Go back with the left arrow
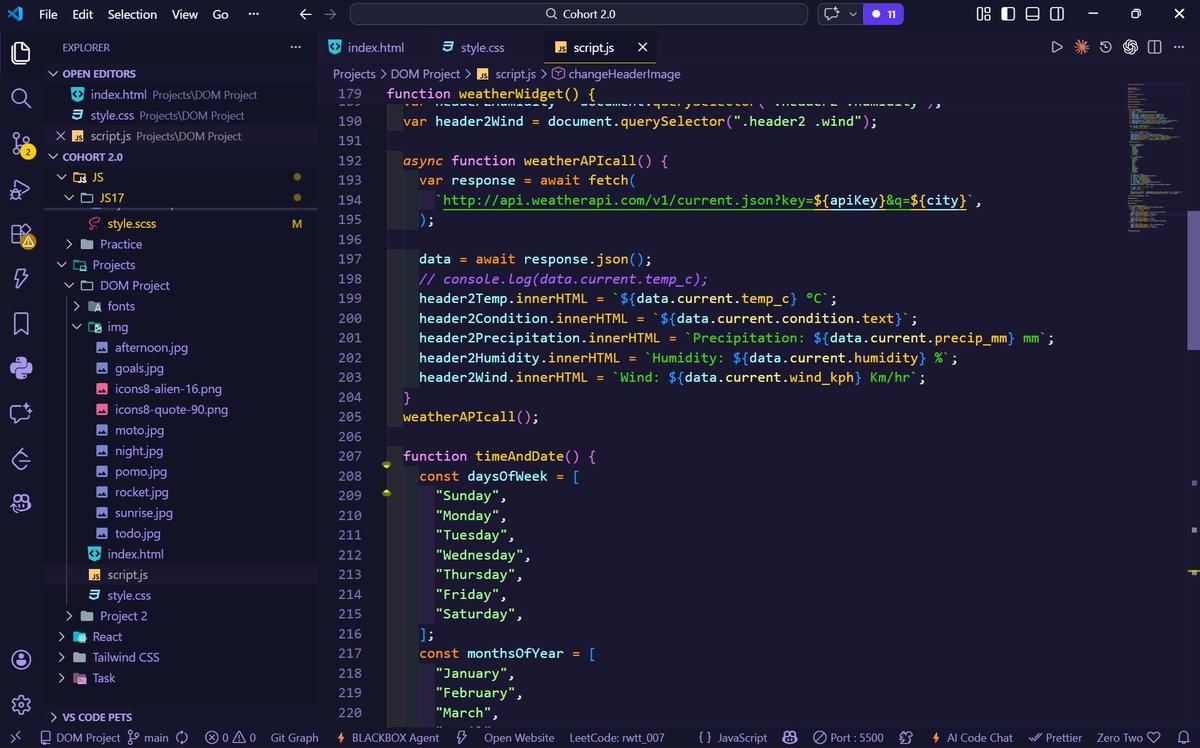The height and width of the screenshot is (748, 1200). 306,14
